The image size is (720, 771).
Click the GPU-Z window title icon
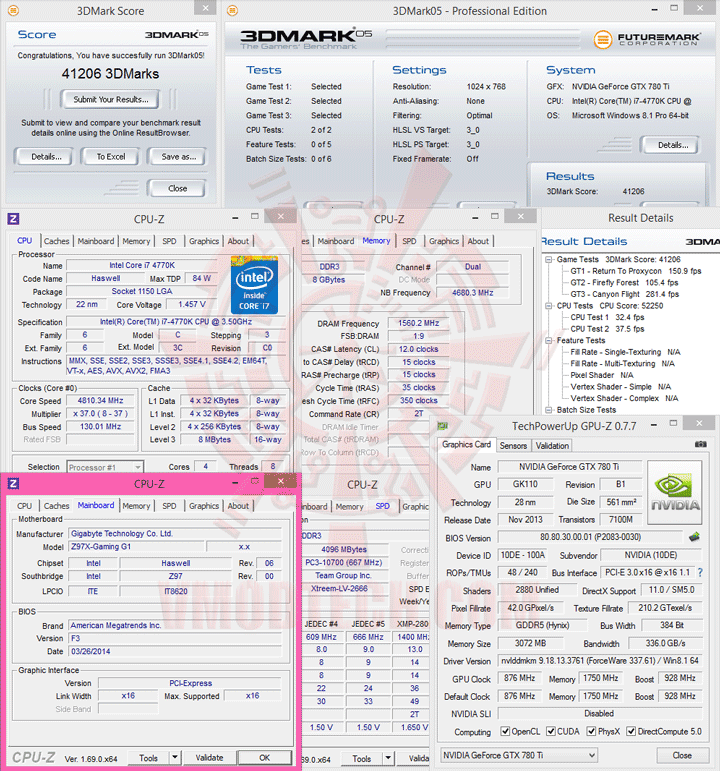pyautogui.click(x=443, y=425)
